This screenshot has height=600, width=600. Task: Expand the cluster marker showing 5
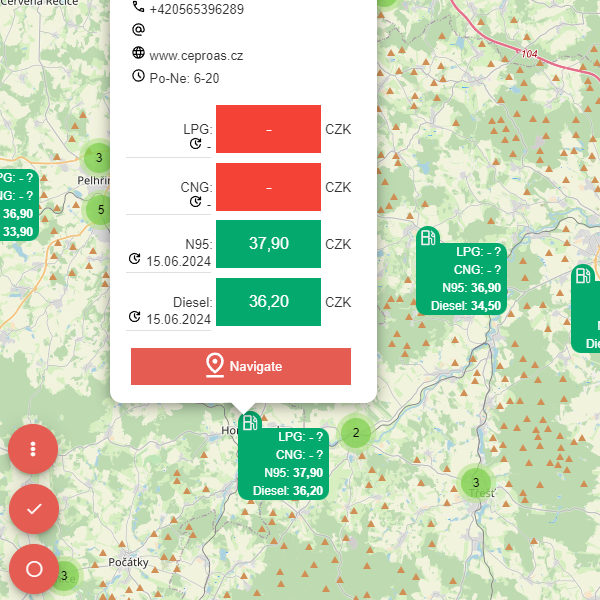100,210
